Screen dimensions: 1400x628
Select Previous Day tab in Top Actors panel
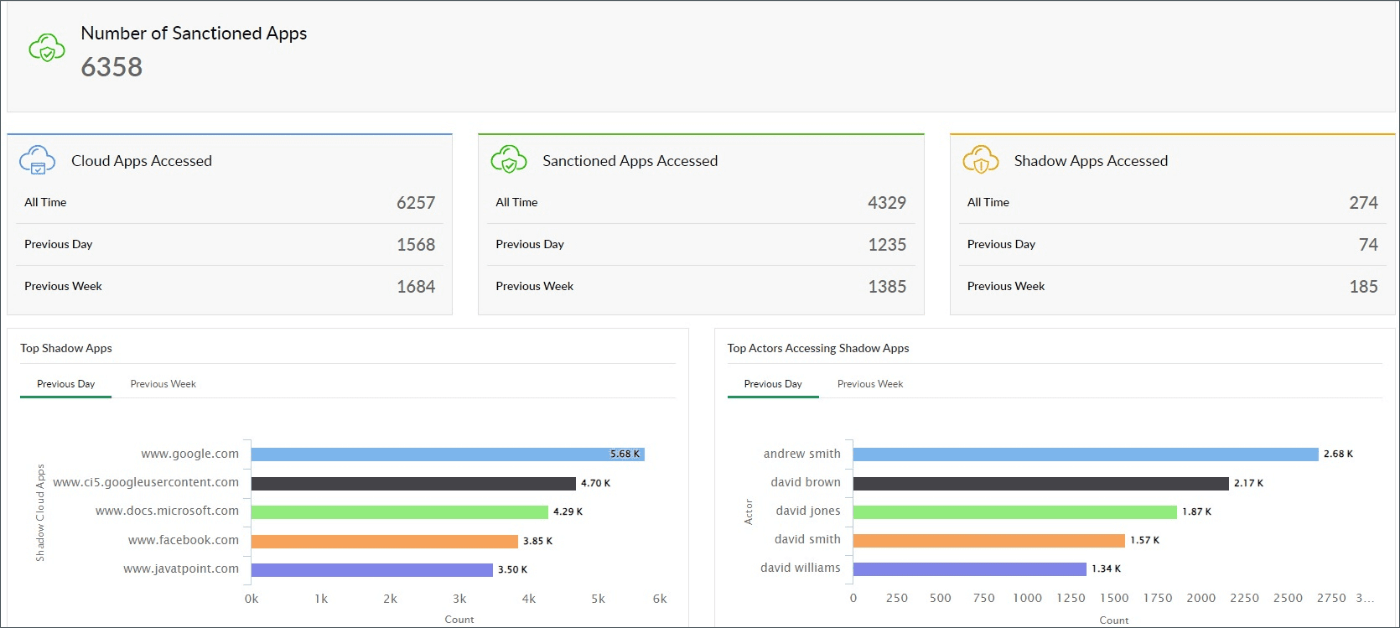pos(772,383)
